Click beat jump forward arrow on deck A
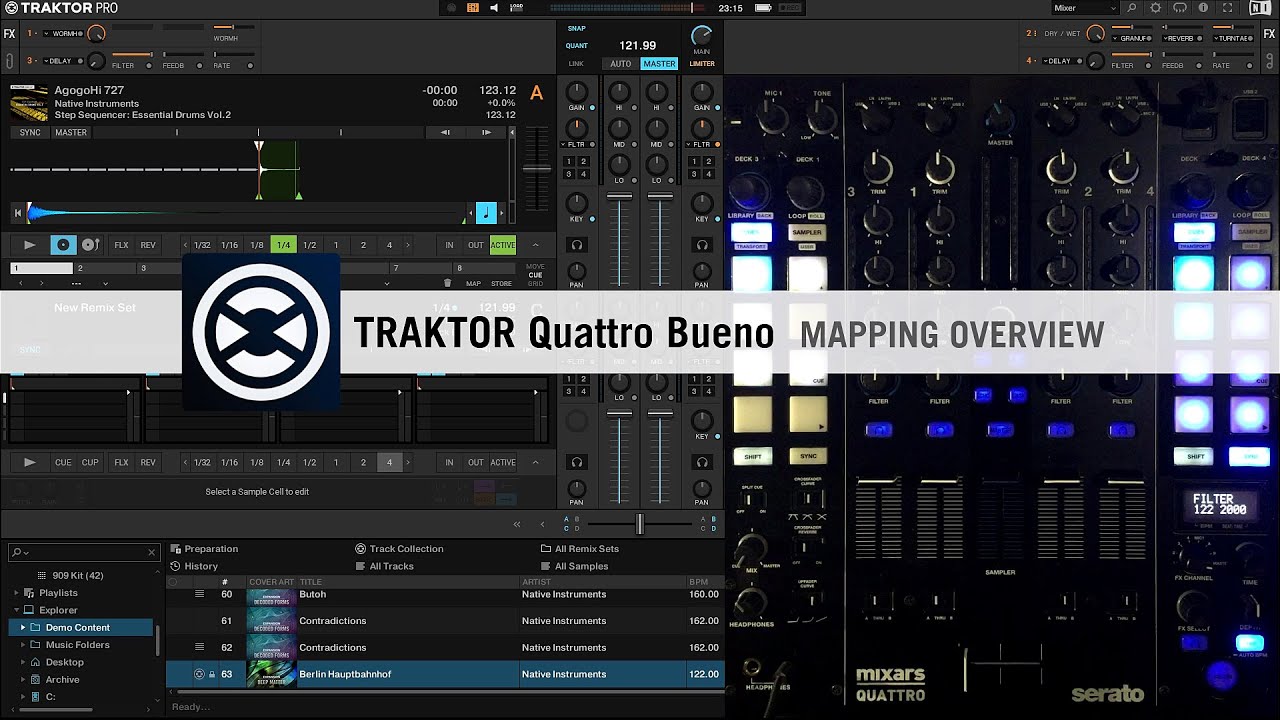 click(x=487, y=132)
